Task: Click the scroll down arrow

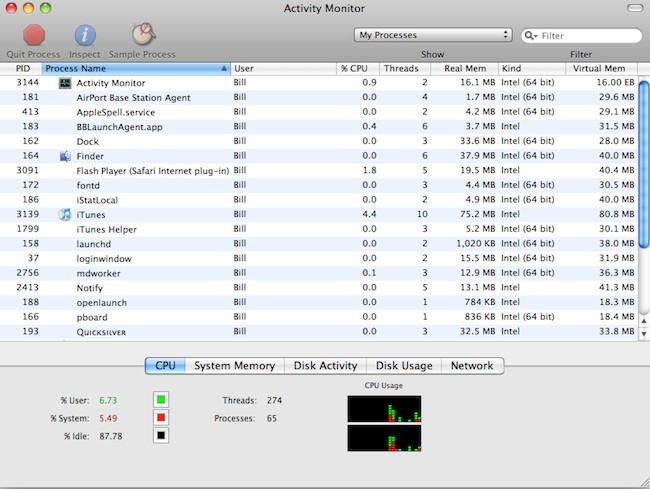Action: click(644, 333)
